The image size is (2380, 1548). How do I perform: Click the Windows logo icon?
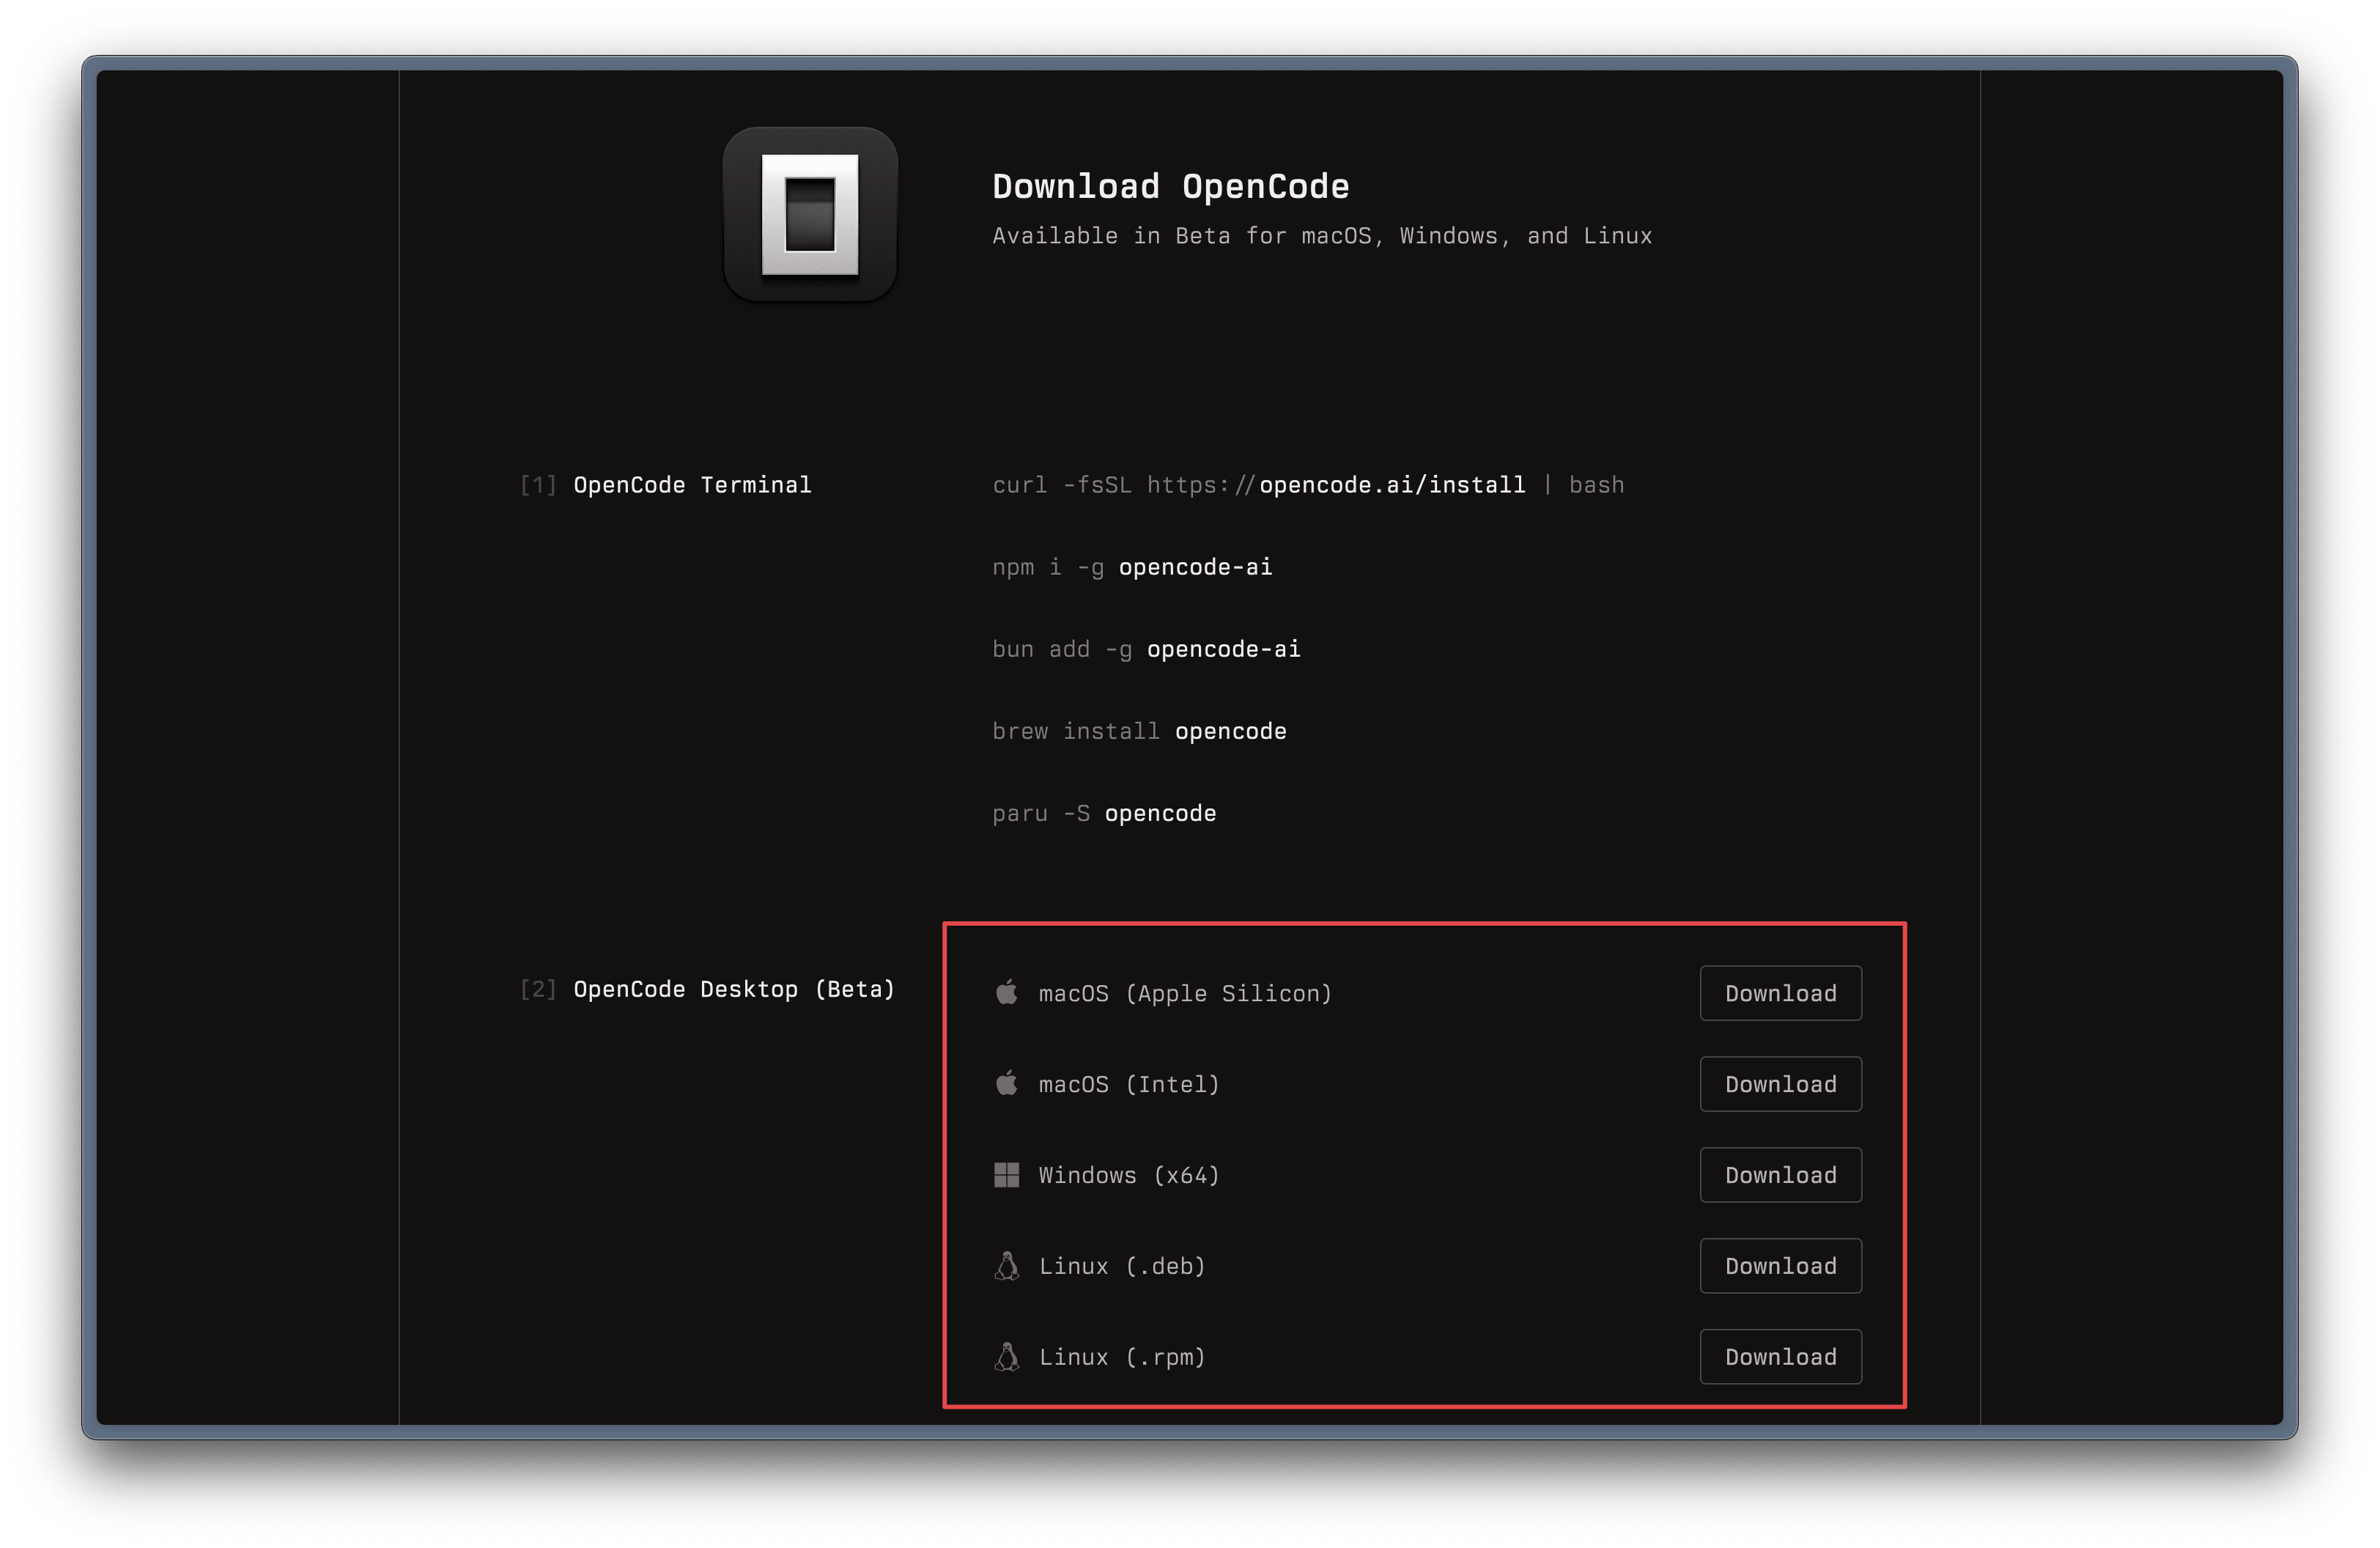(x=1006, y=1175)
